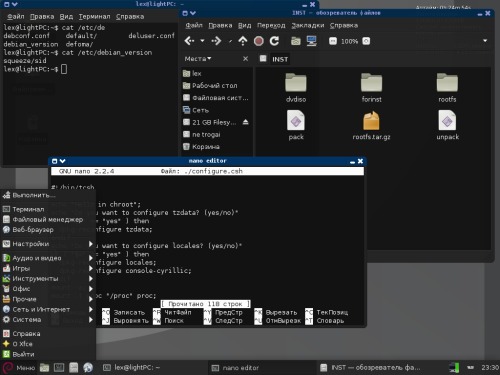Expand Игры submenu
The height and width of the screenshot is (375, 500).
pos(48,268)
